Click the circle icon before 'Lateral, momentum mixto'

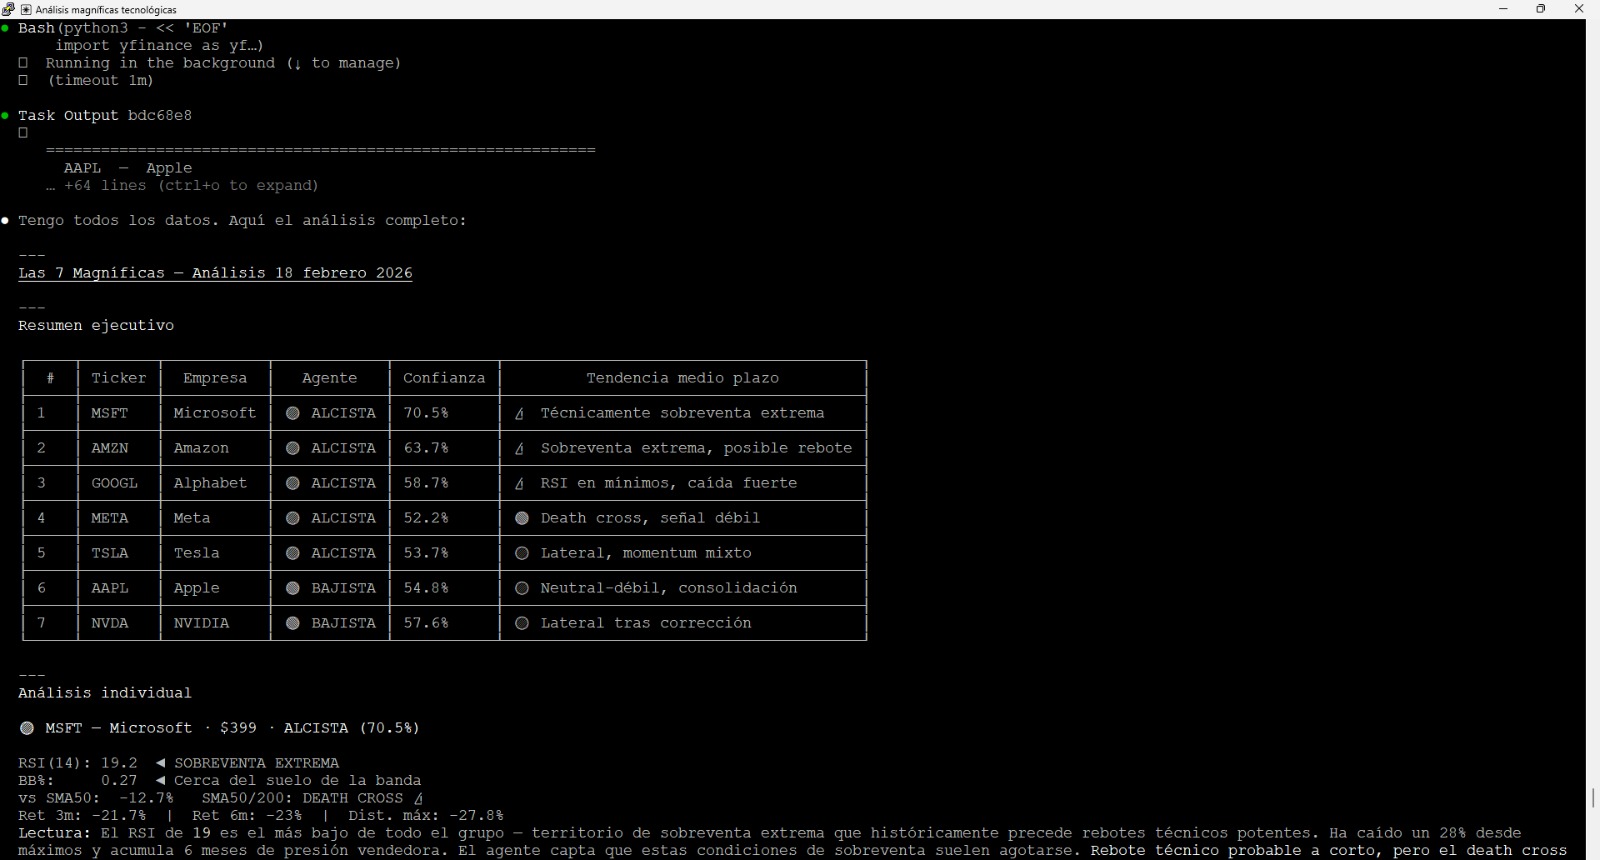point(521,553)
